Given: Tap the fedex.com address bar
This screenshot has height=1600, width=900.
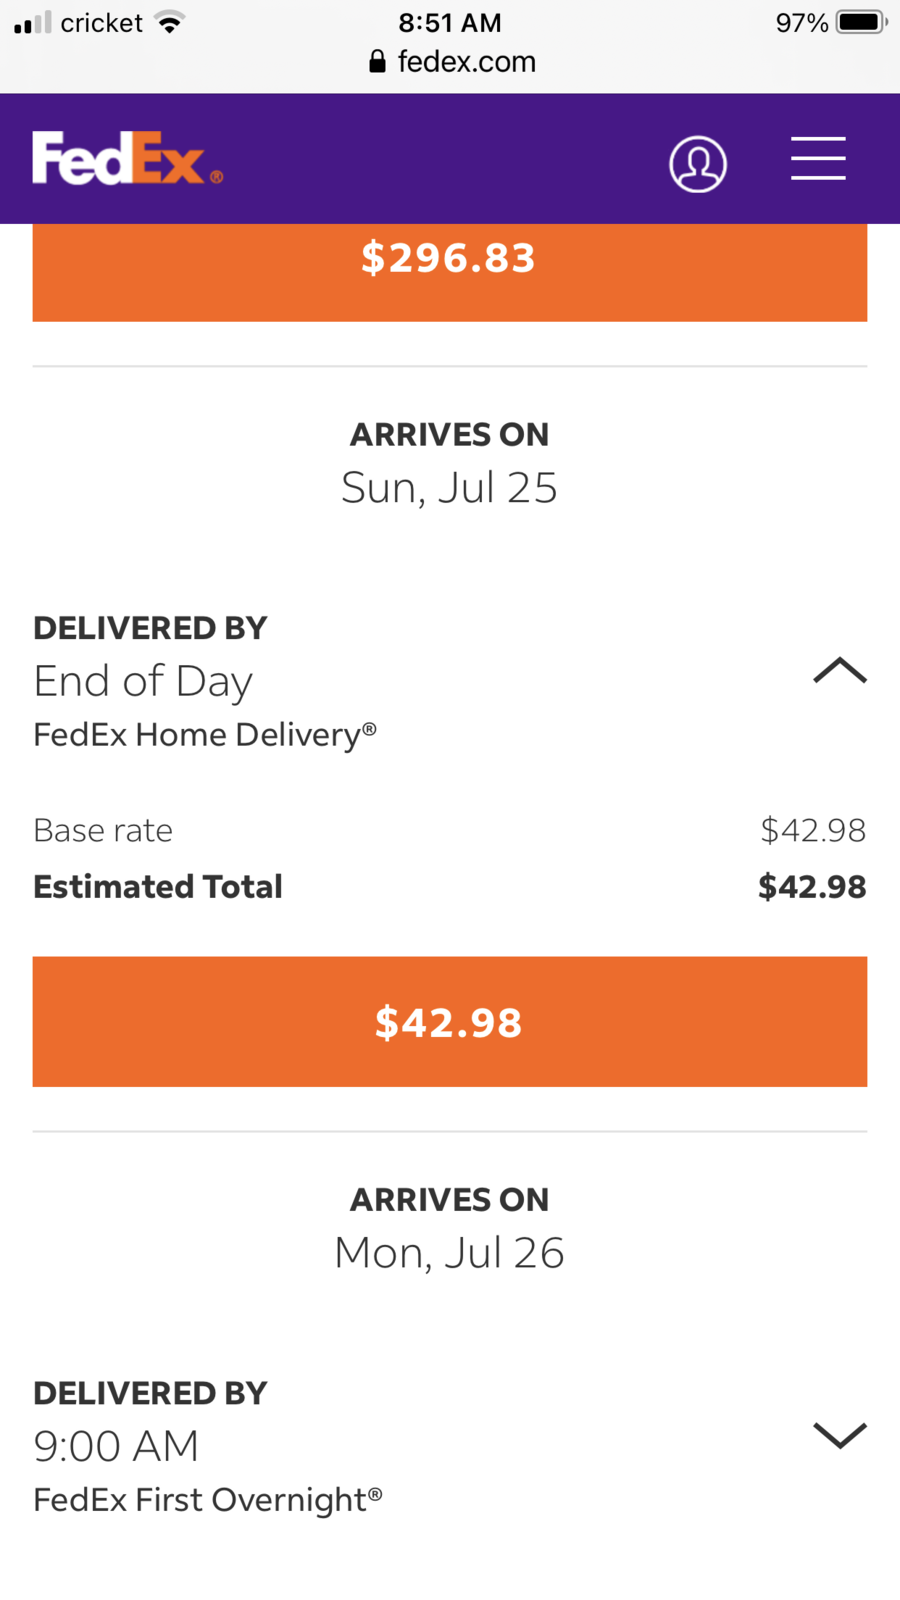Looking at the screenshot, I should coord(466,62).
